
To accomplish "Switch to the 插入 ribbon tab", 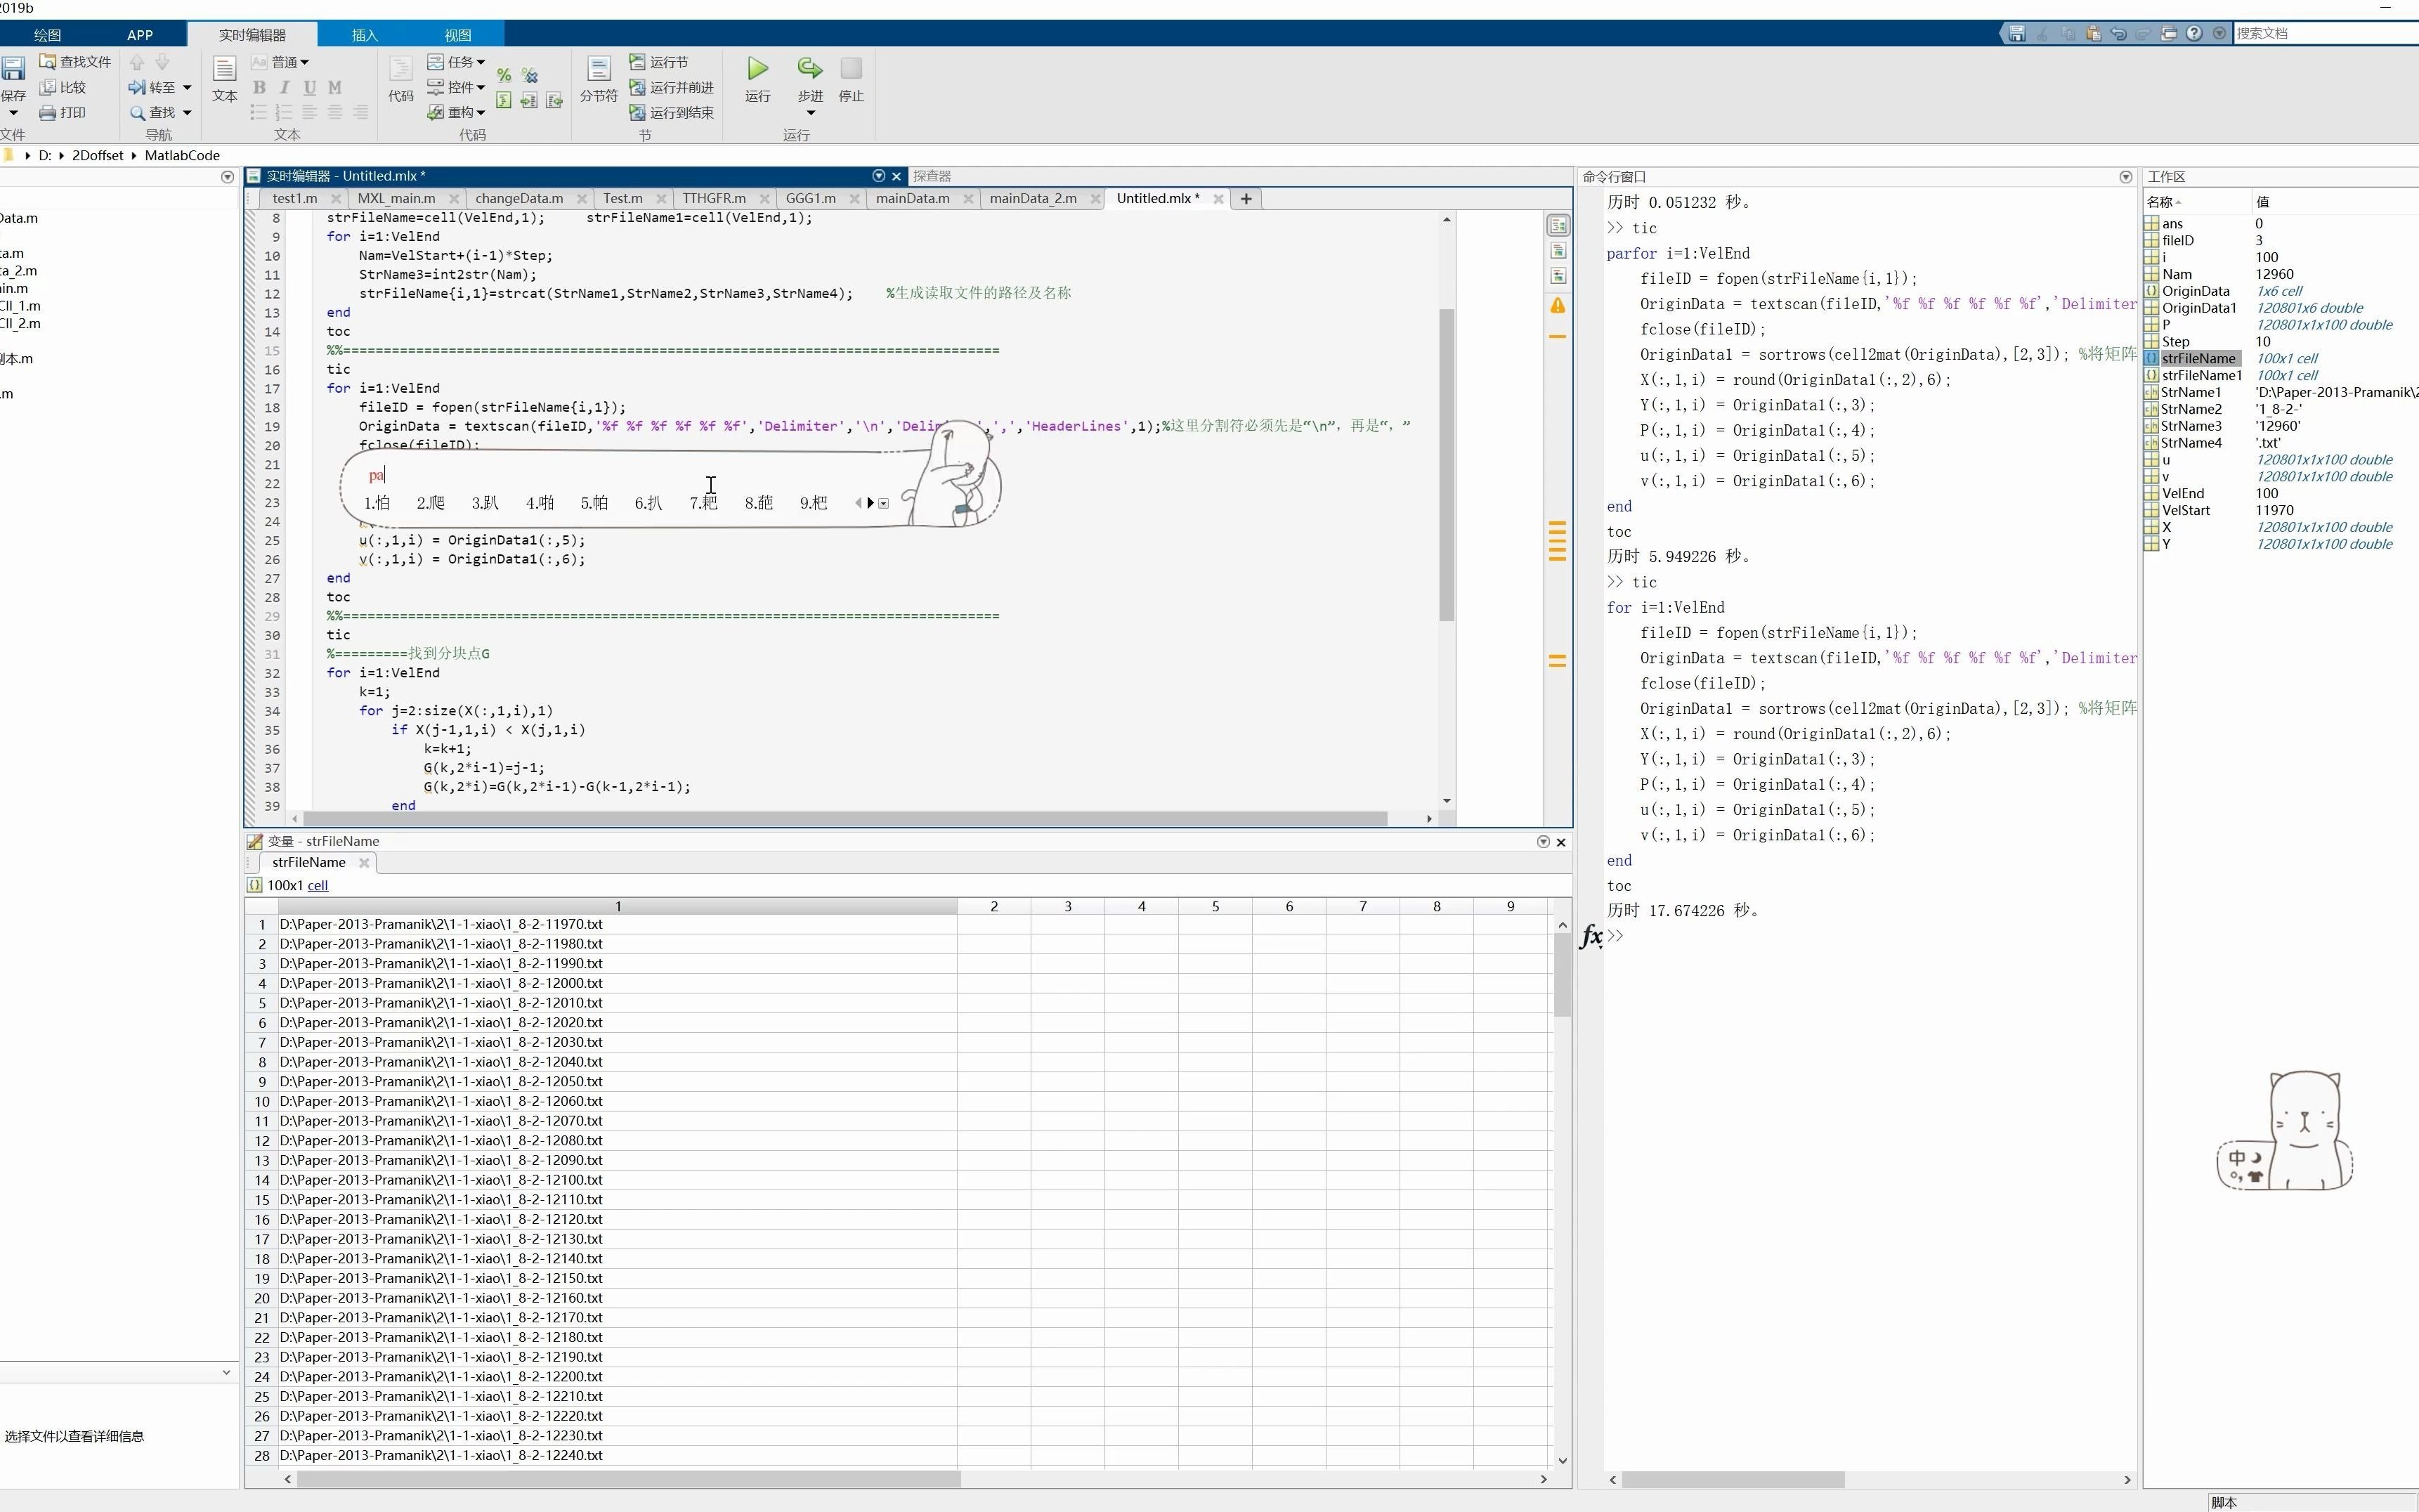I will coord(364,35).
